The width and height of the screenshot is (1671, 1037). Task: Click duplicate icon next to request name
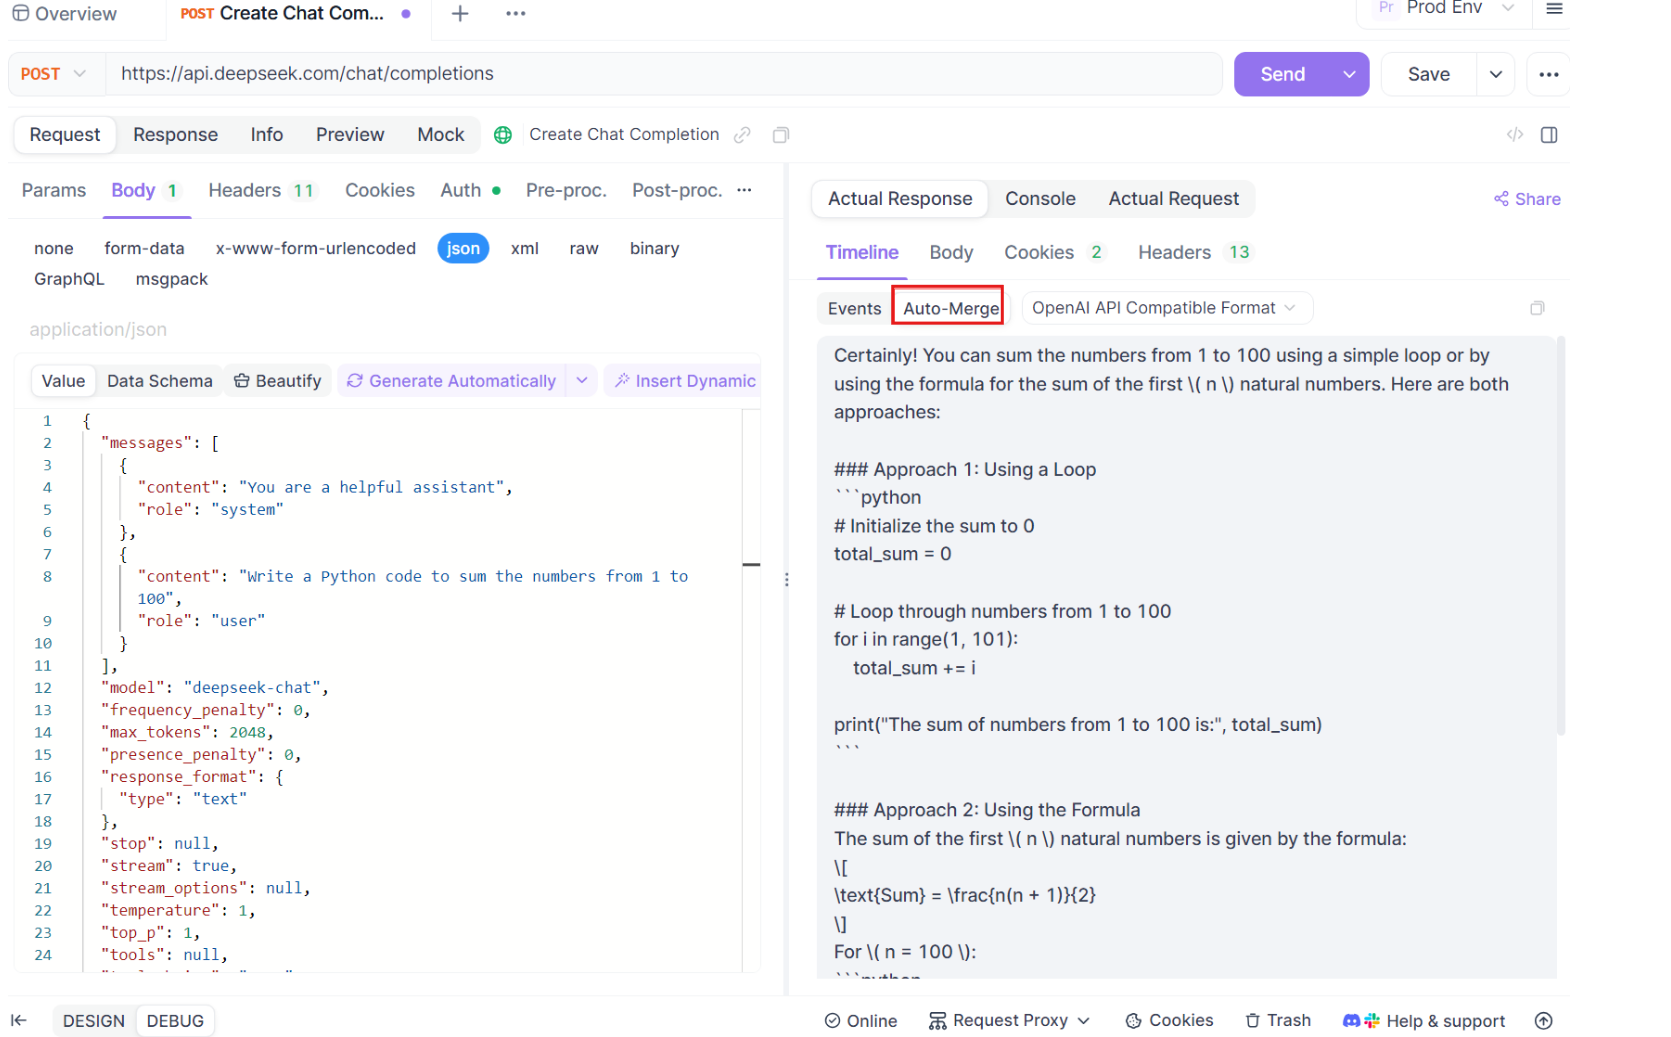coord(781,135)
